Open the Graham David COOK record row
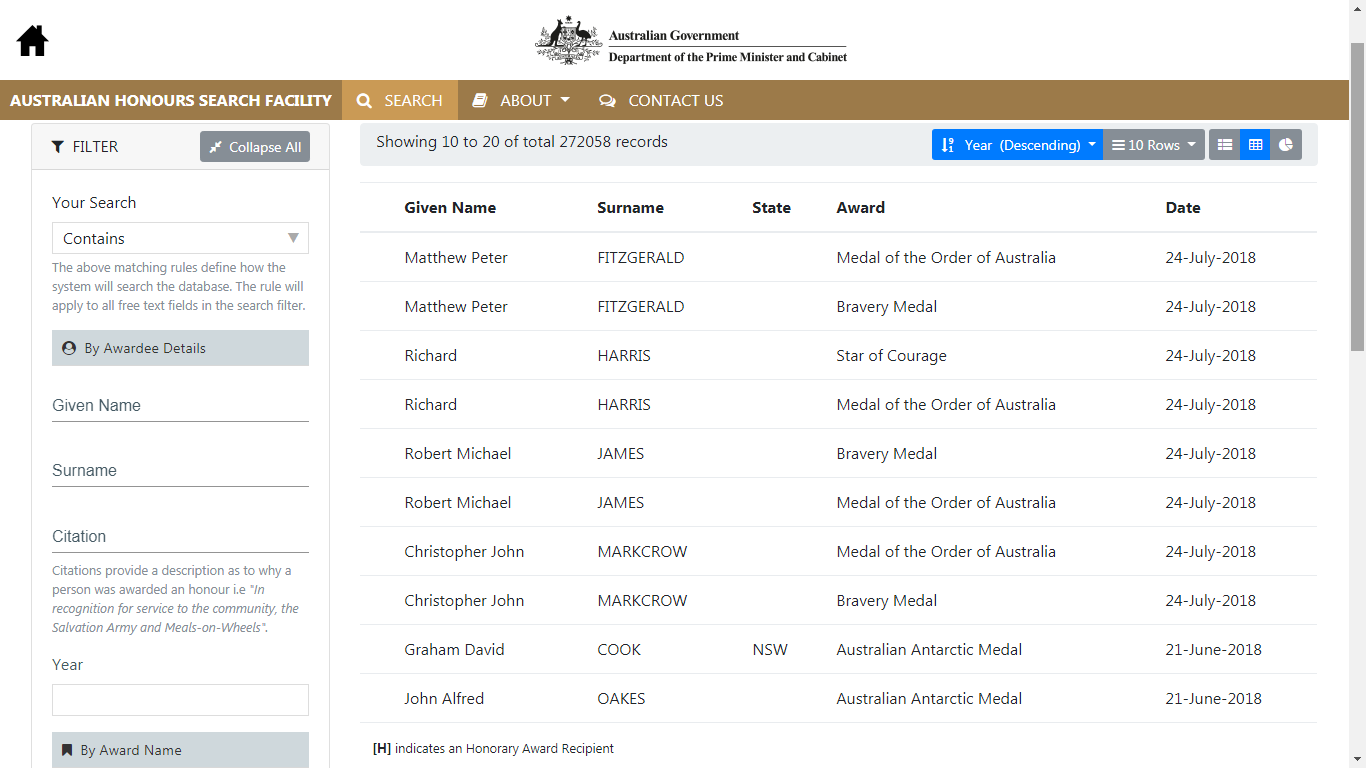This screenshot has height=768, width=1366. 838,650
